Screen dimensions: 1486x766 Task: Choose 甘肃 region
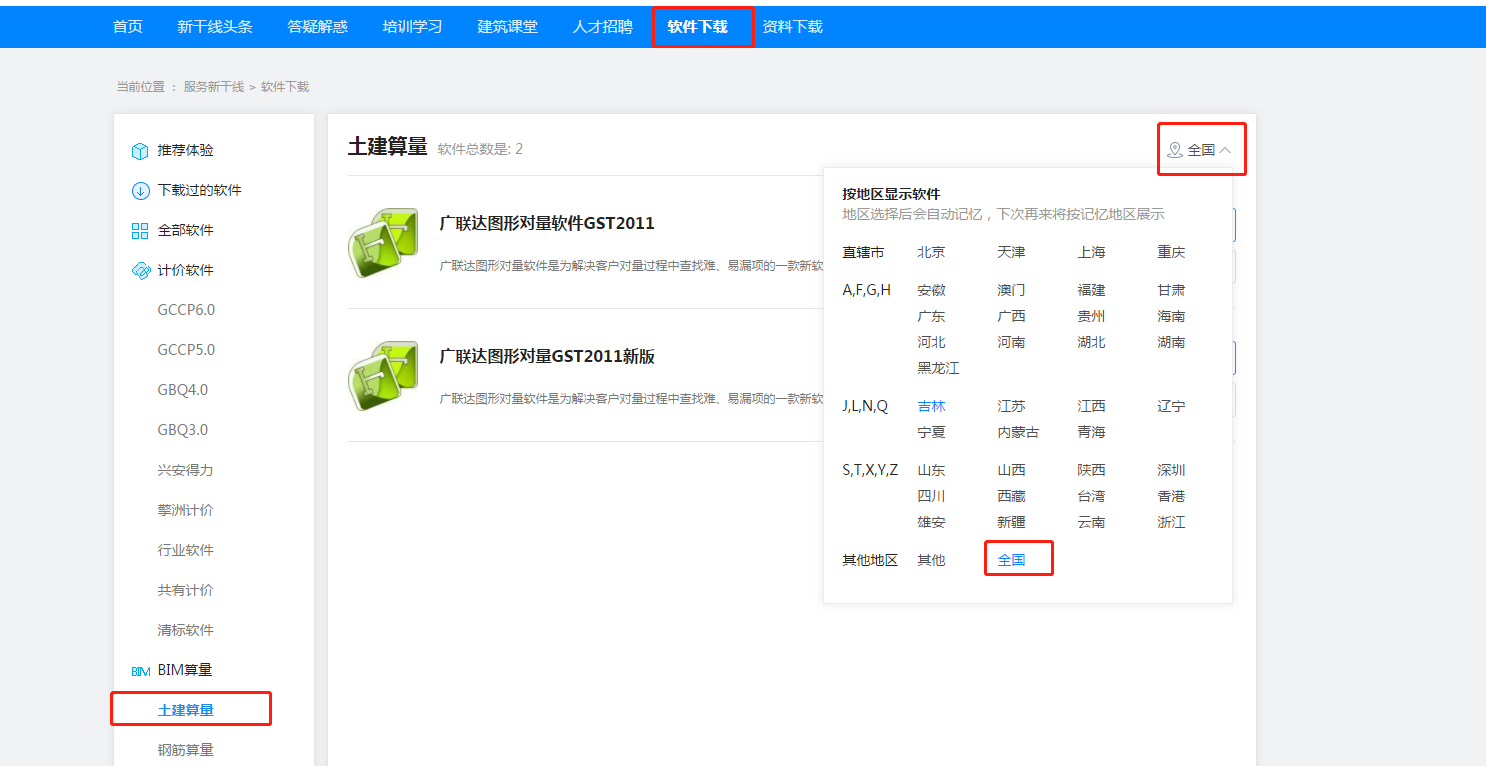(x=1171, y=290)
